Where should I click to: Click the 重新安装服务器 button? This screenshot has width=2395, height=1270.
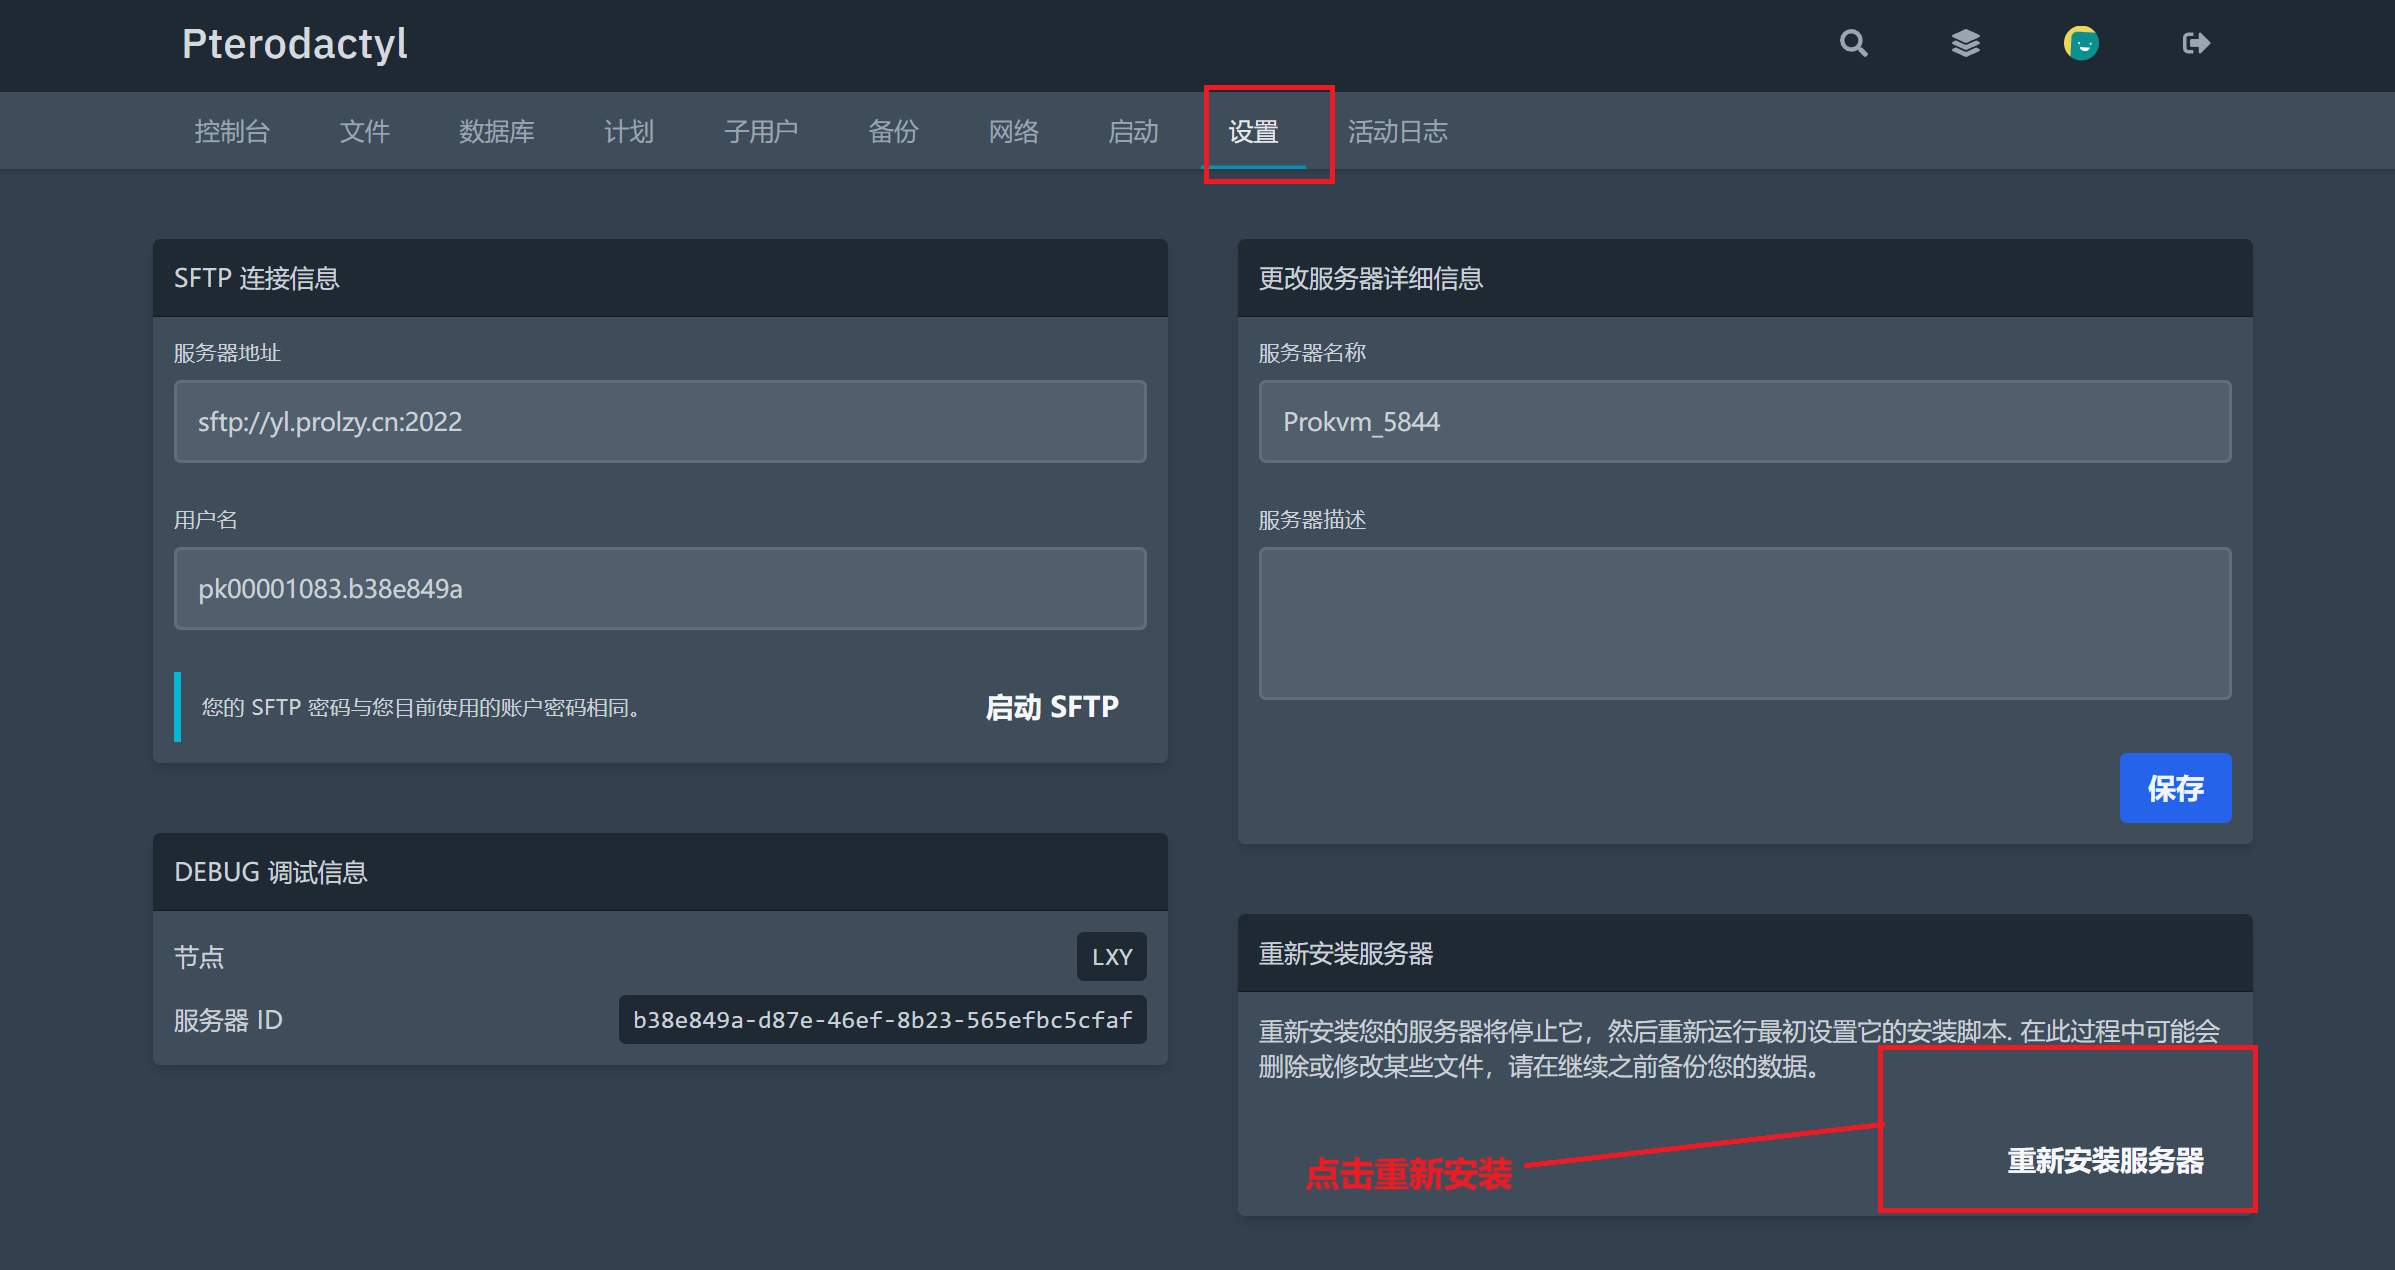(2105, 1160)
